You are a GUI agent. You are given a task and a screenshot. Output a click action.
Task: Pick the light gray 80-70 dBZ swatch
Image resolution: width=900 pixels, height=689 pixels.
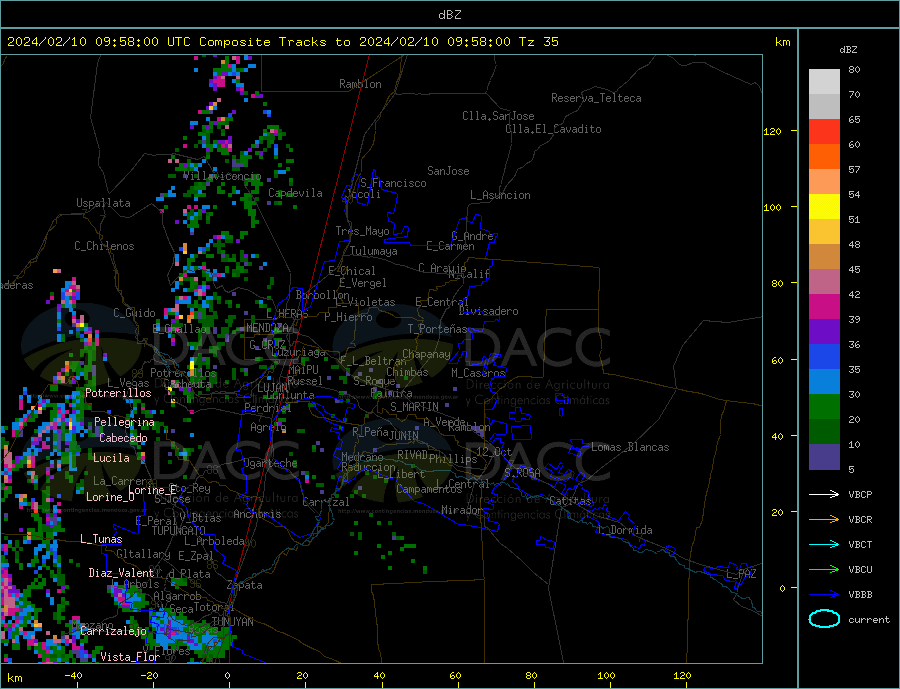pyautogui.click(x=824, y=82)
